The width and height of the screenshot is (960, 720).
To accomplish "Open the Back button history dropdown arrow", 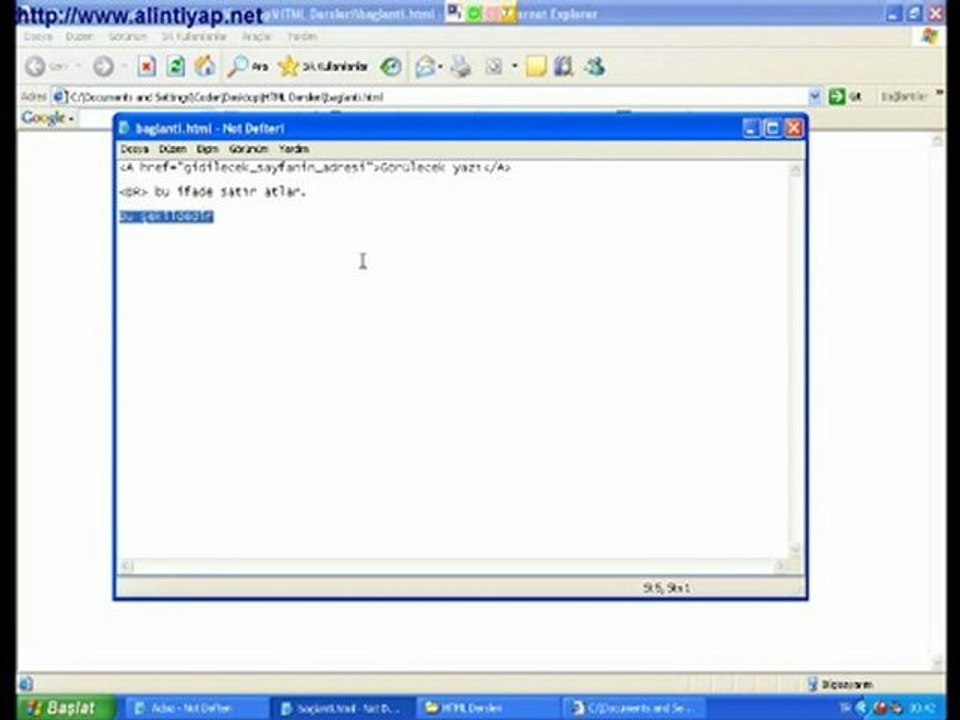I will (x=78, y=66).
